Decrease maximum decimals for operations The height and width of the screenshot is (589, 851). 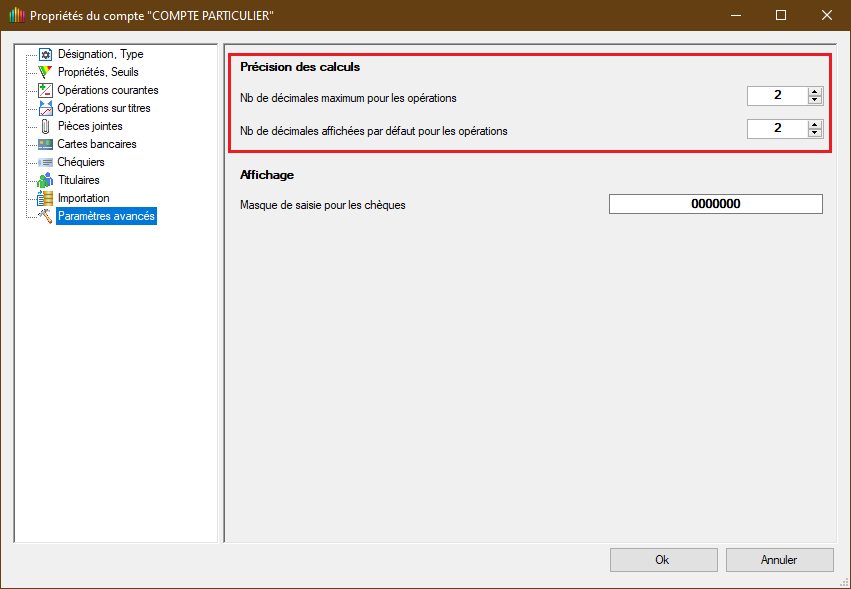[x=815, y=100]
